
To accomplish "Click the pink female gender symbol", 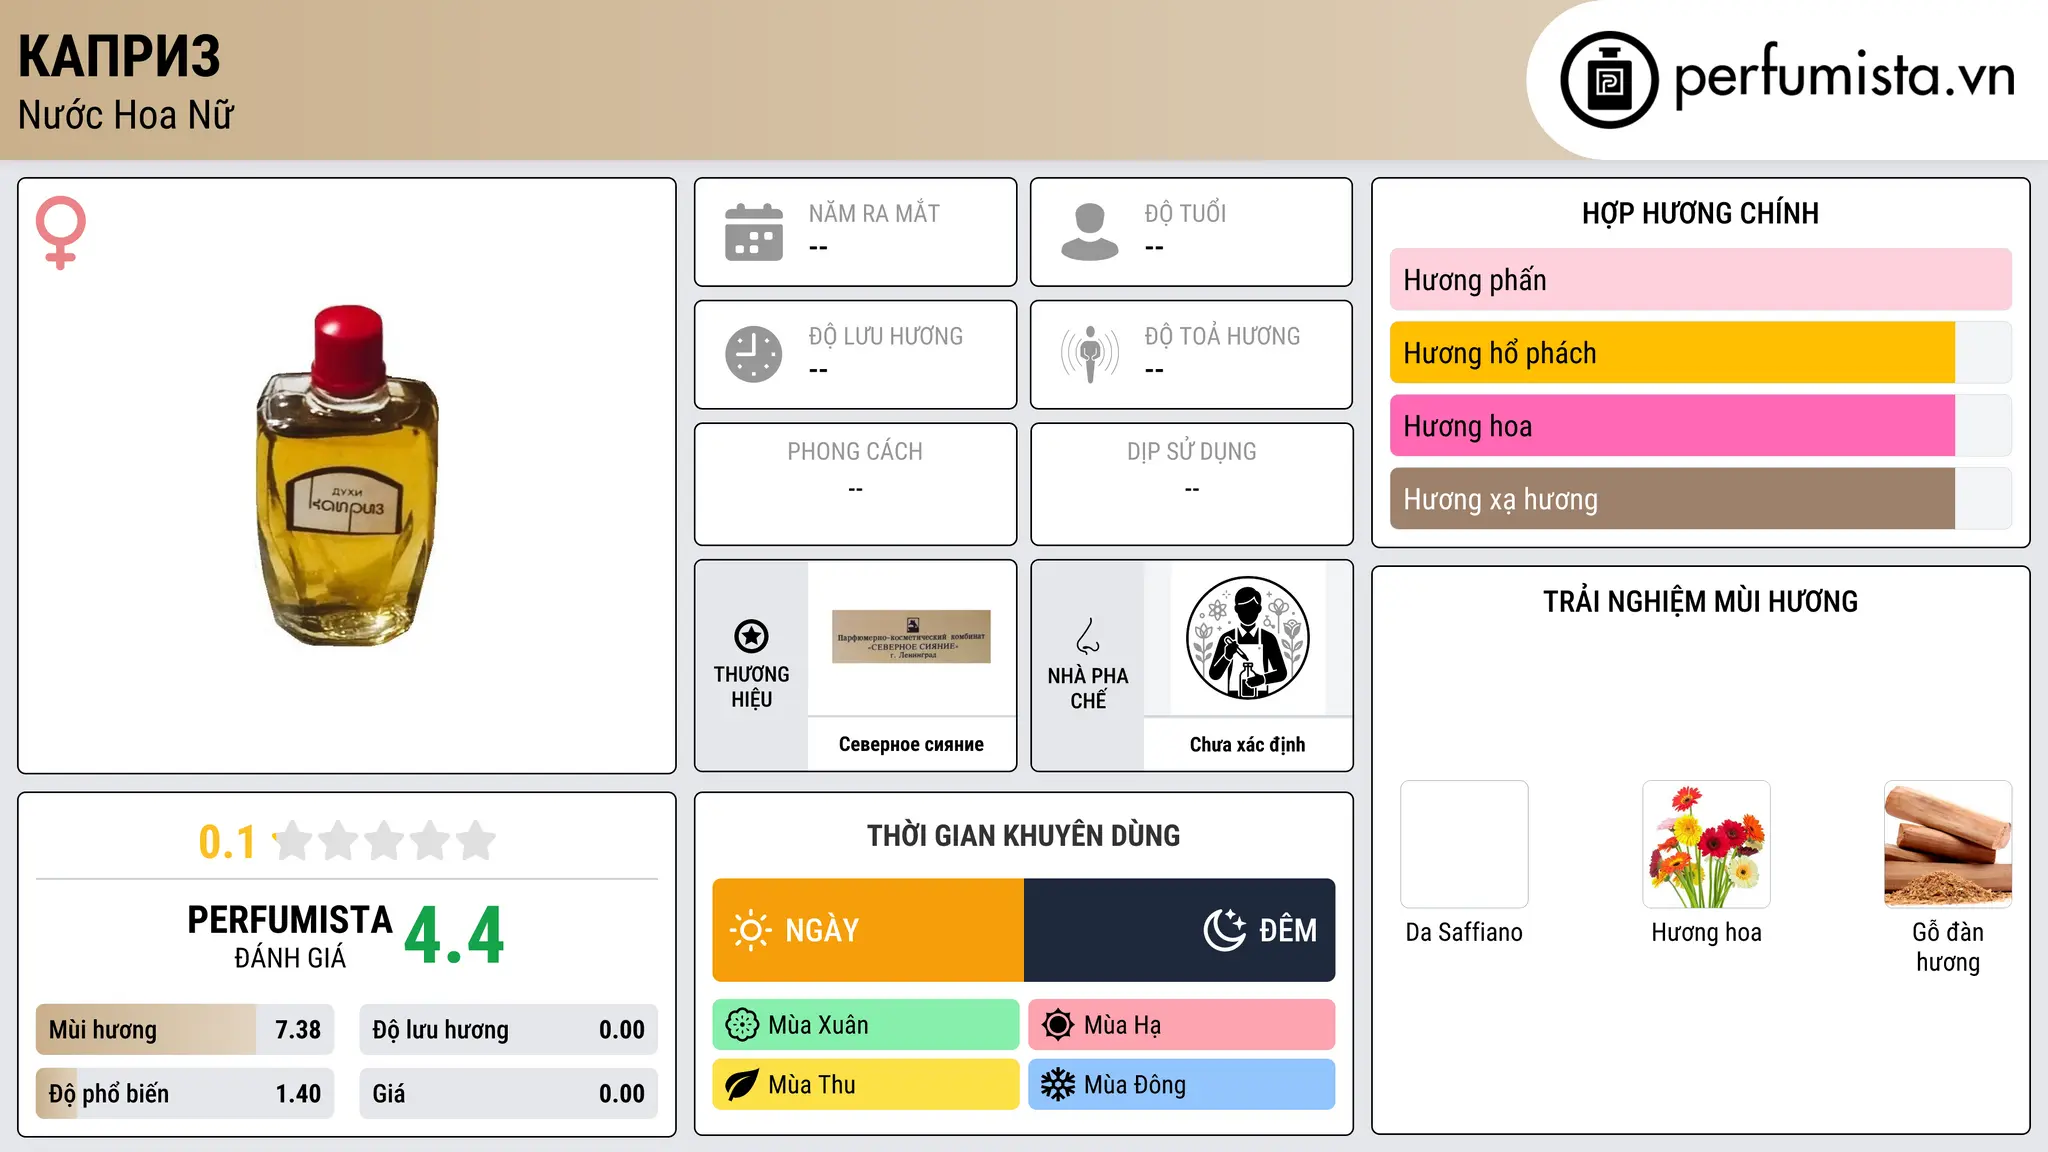I will (x=61, y=232).
